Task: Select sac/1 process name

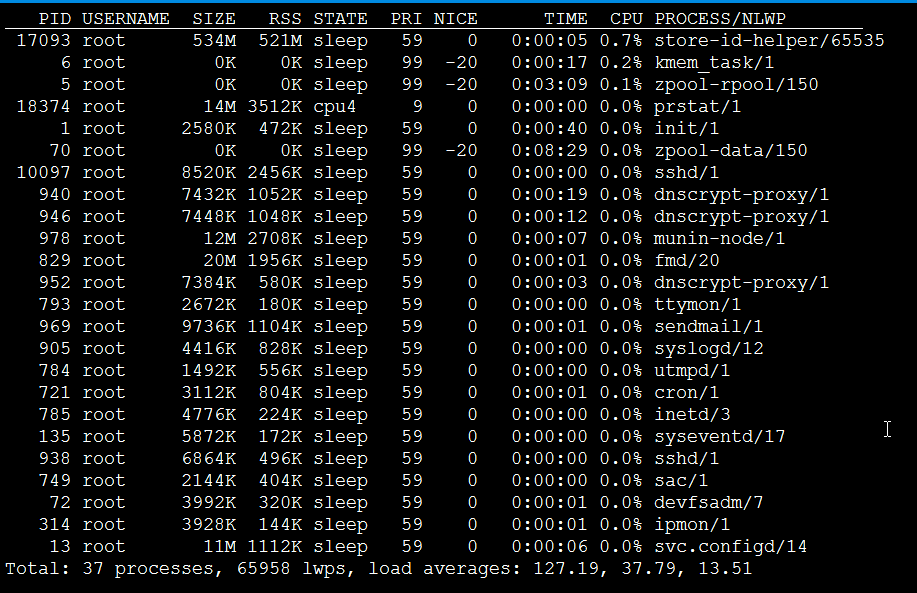Action: click(681, 481)
